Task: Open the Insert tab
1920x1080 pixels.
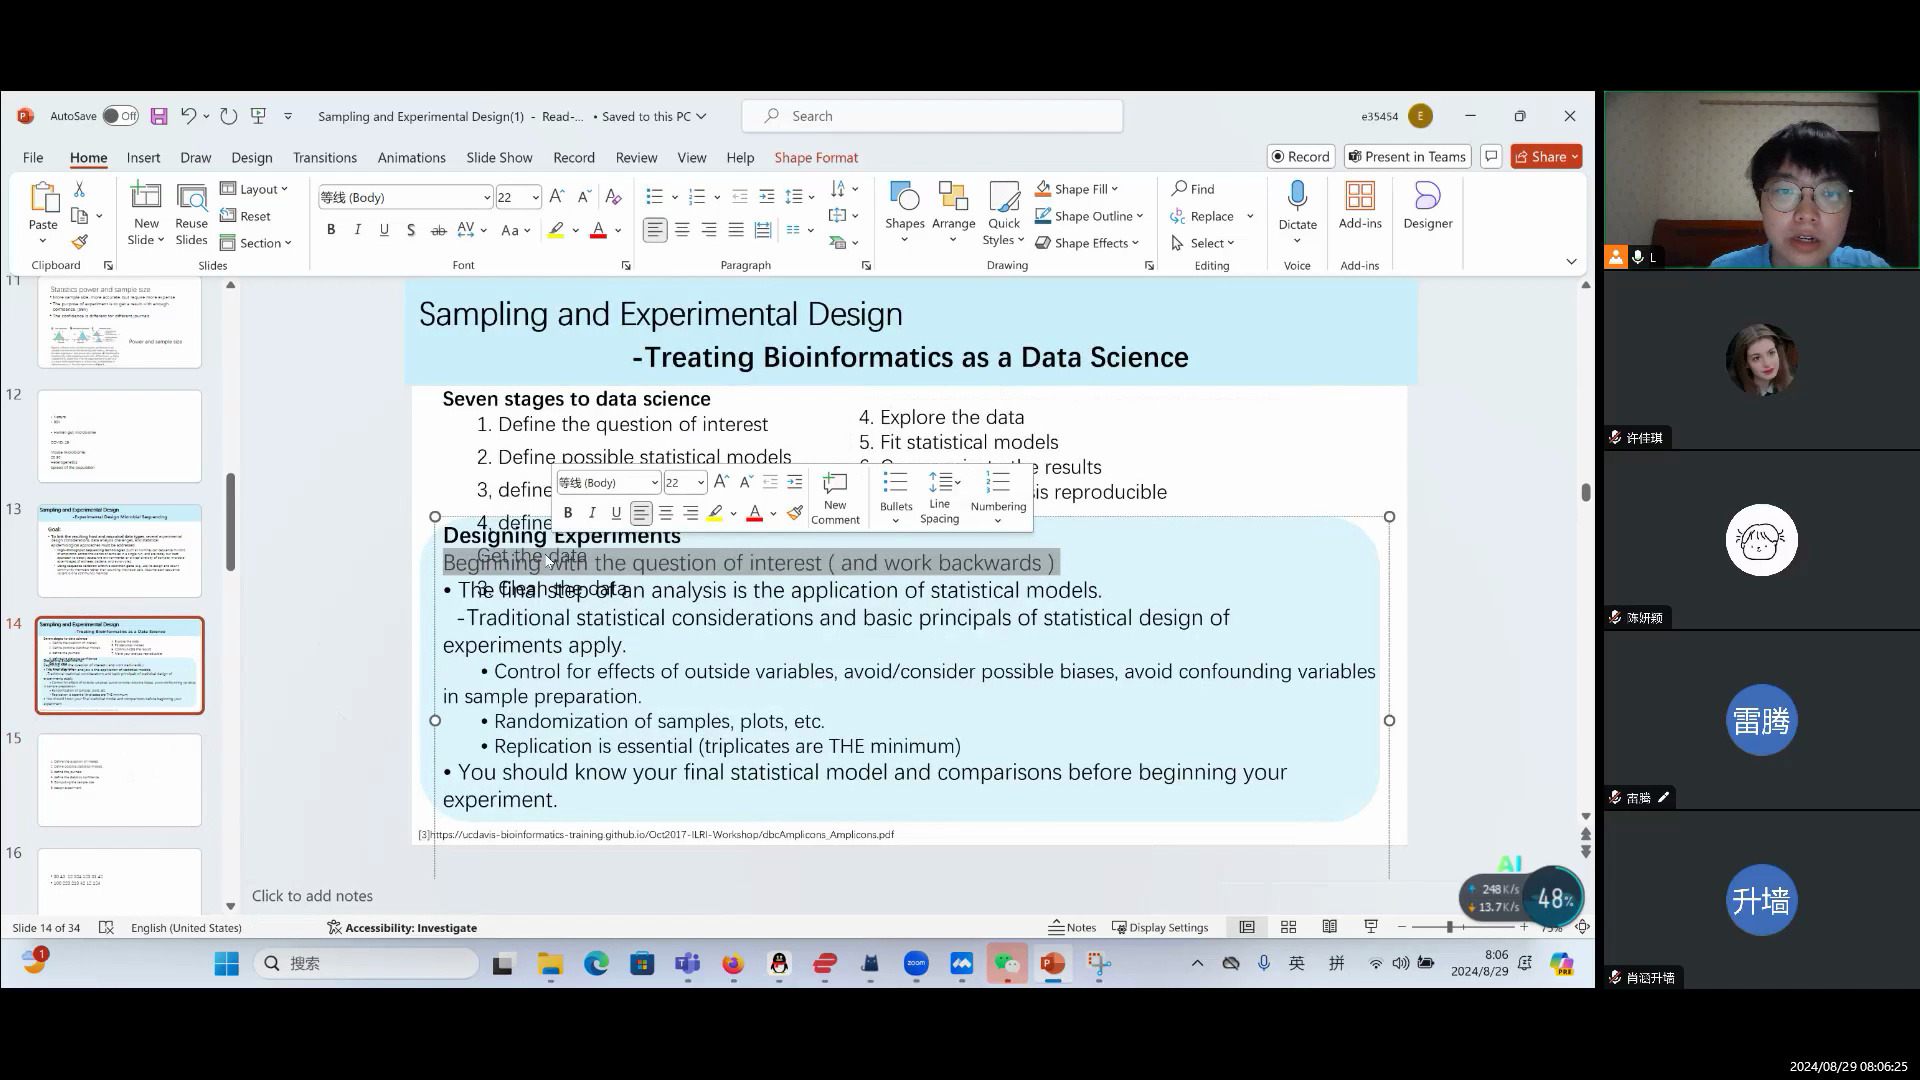Action: coord(143,157)
